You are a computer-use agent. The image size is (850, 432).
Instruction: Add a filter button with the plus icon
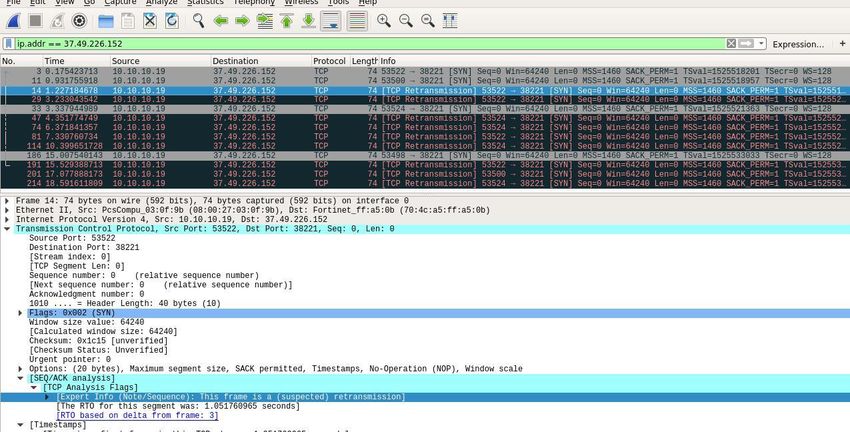tap(842, 43)
